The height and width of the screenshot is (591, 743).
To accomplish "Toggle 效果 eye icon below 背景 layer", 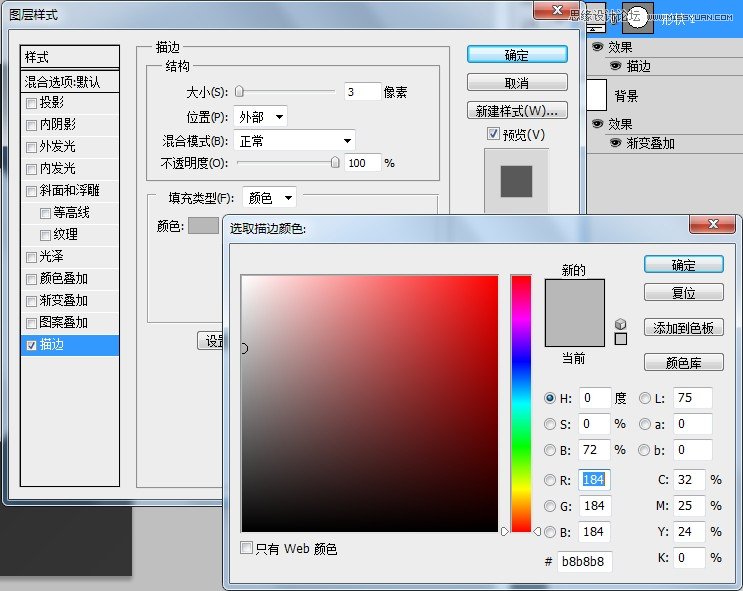I will pos(598,124).
